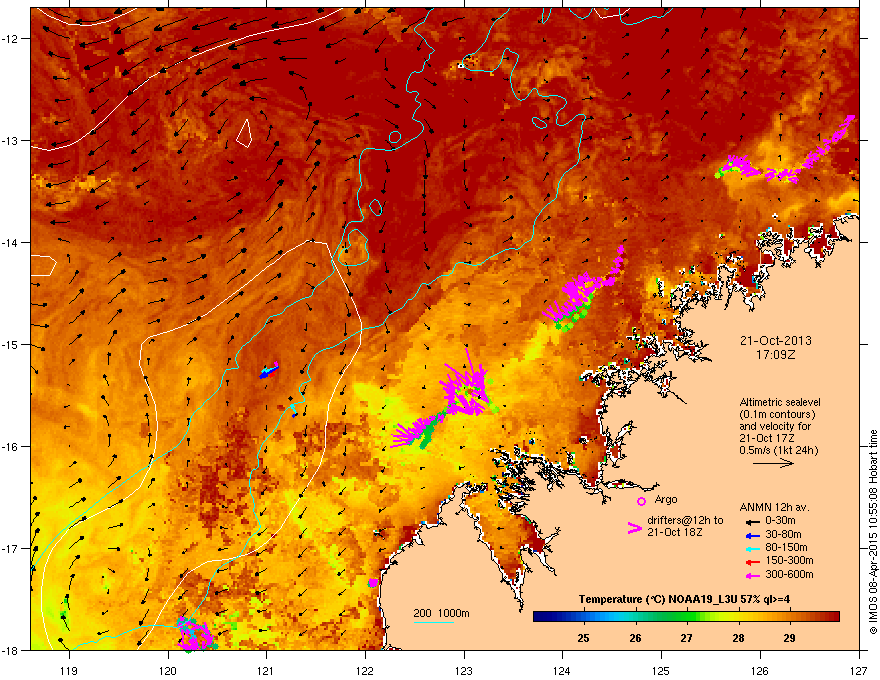Click the Argo magenta circle legend symbol

point(641,501)
